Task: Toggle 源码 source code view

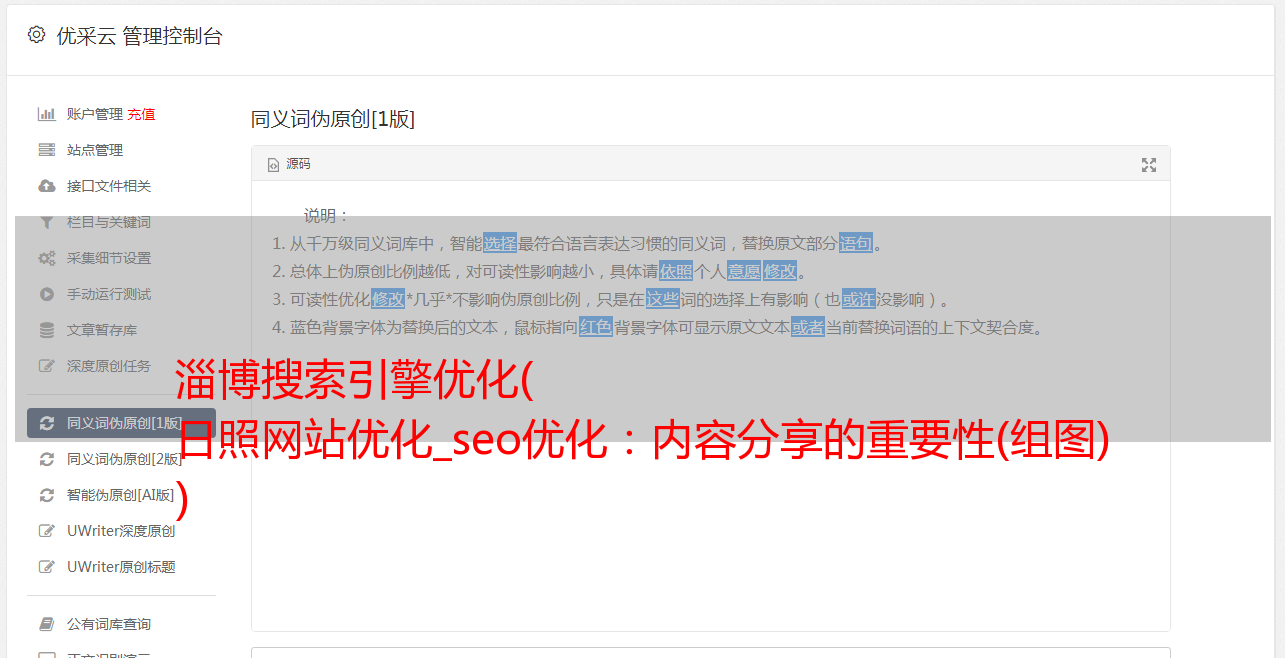Action: point(290,164)
